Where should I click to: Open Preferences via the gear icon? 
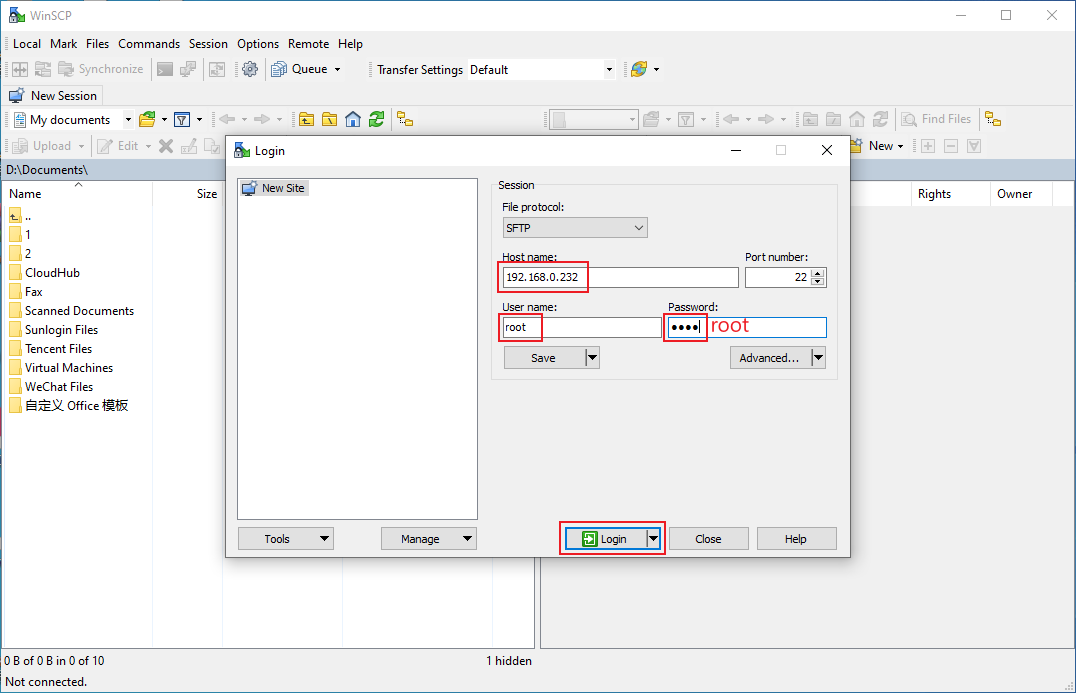[250, 69]
